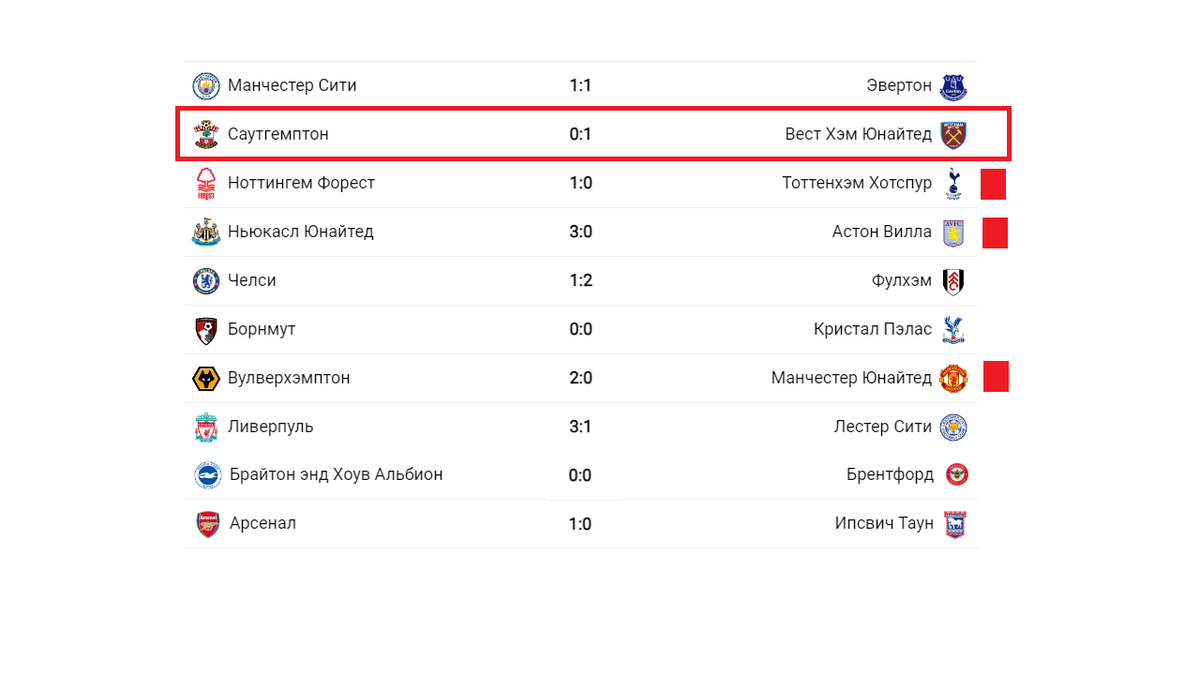Open the Лестер Сити team link
The image size is (1200, 675).
click(x=883, y=427)
